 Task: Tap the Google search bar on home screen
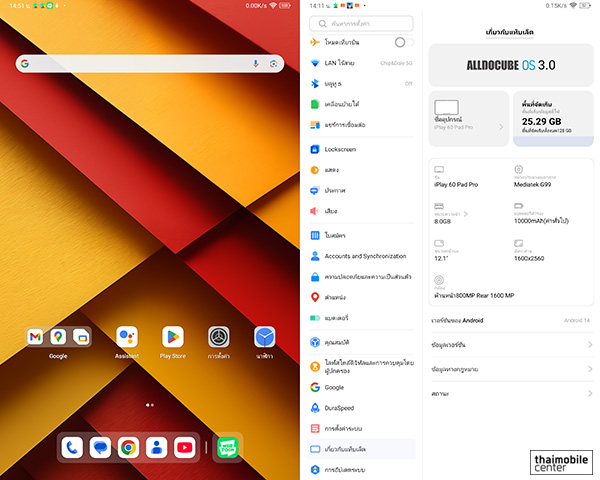coord(150,64)
